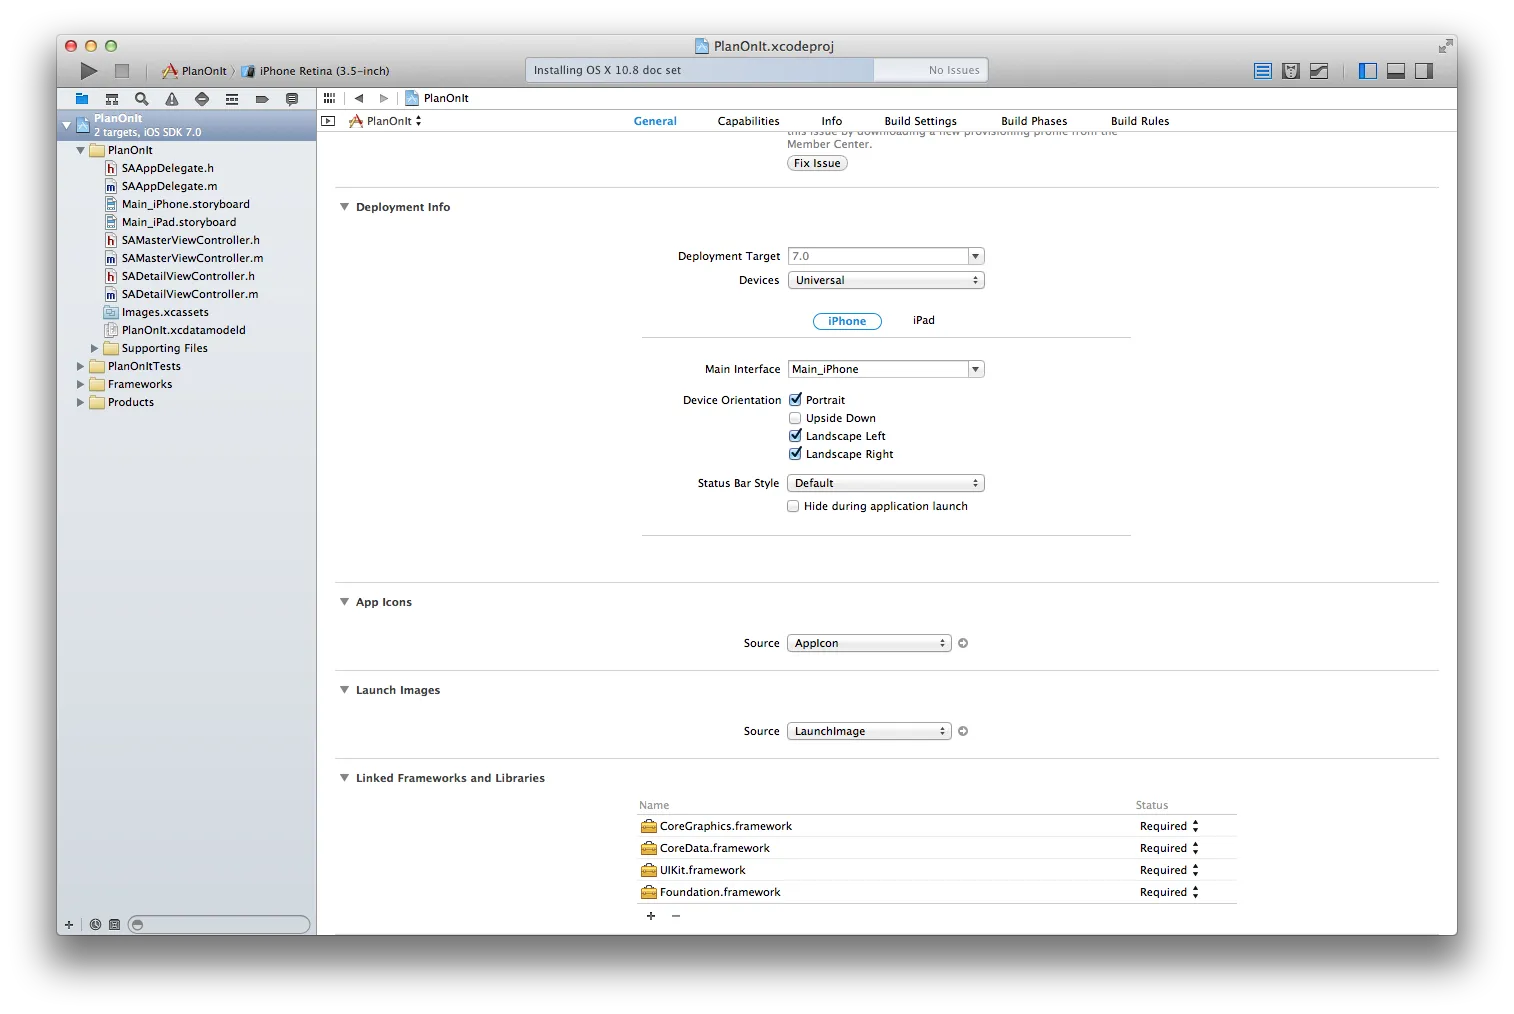This screenshot has height=1014, width=1514.
Task: Switch to the Info tab
Action: point(832,121)
